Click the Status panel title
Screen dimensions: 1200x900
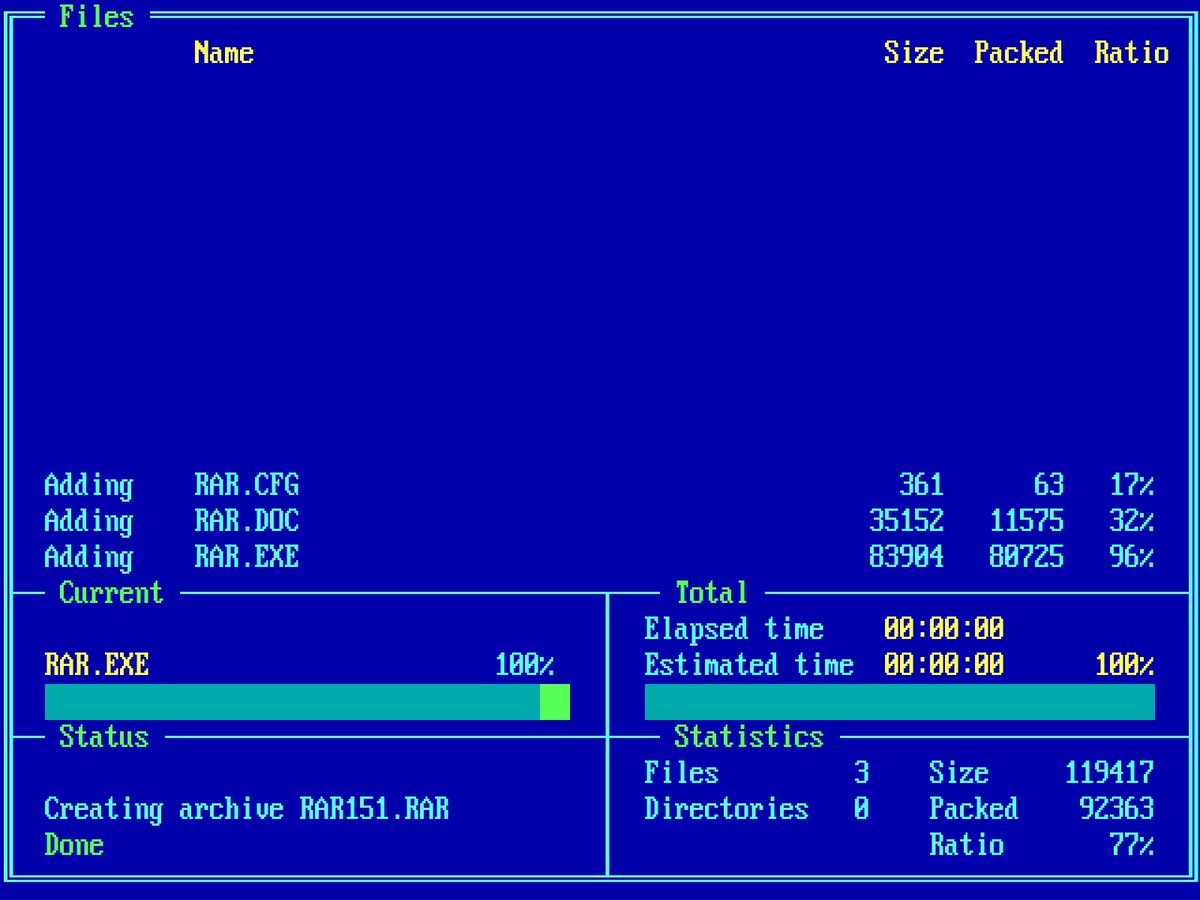coord(104,737)
